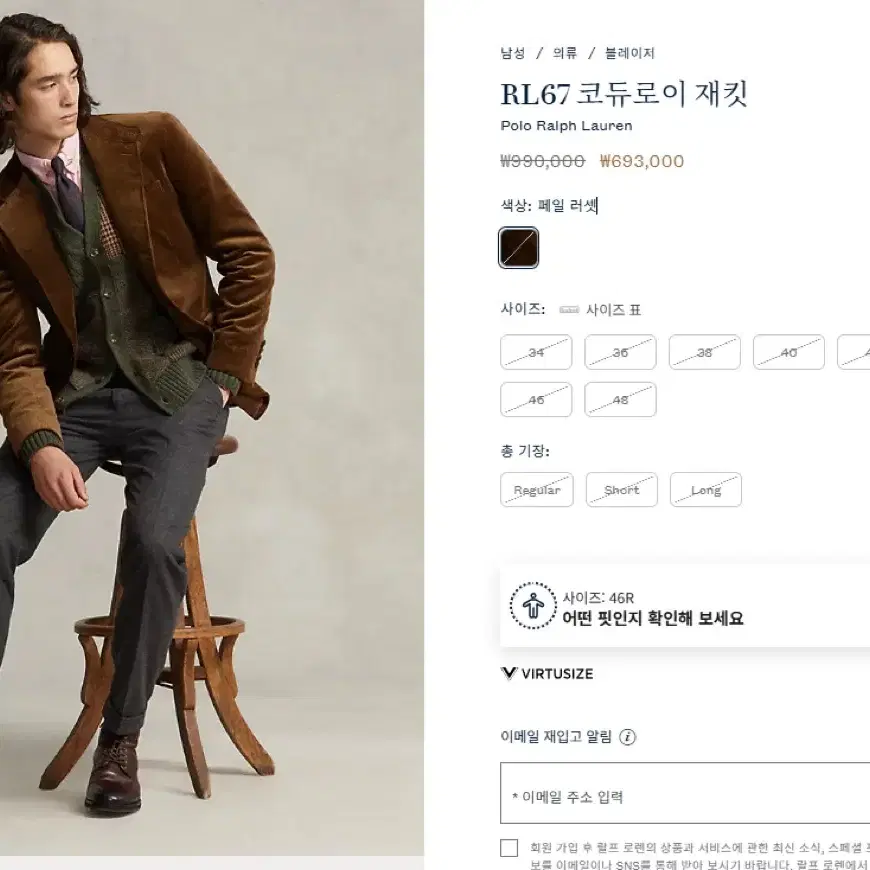Select the Long length option
Viewport: 870px width, 870px height.
point(706,489)
